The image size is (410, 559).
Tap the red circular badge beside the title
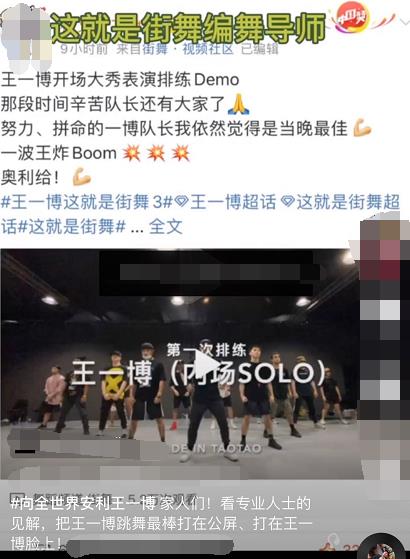coord(353,17)
